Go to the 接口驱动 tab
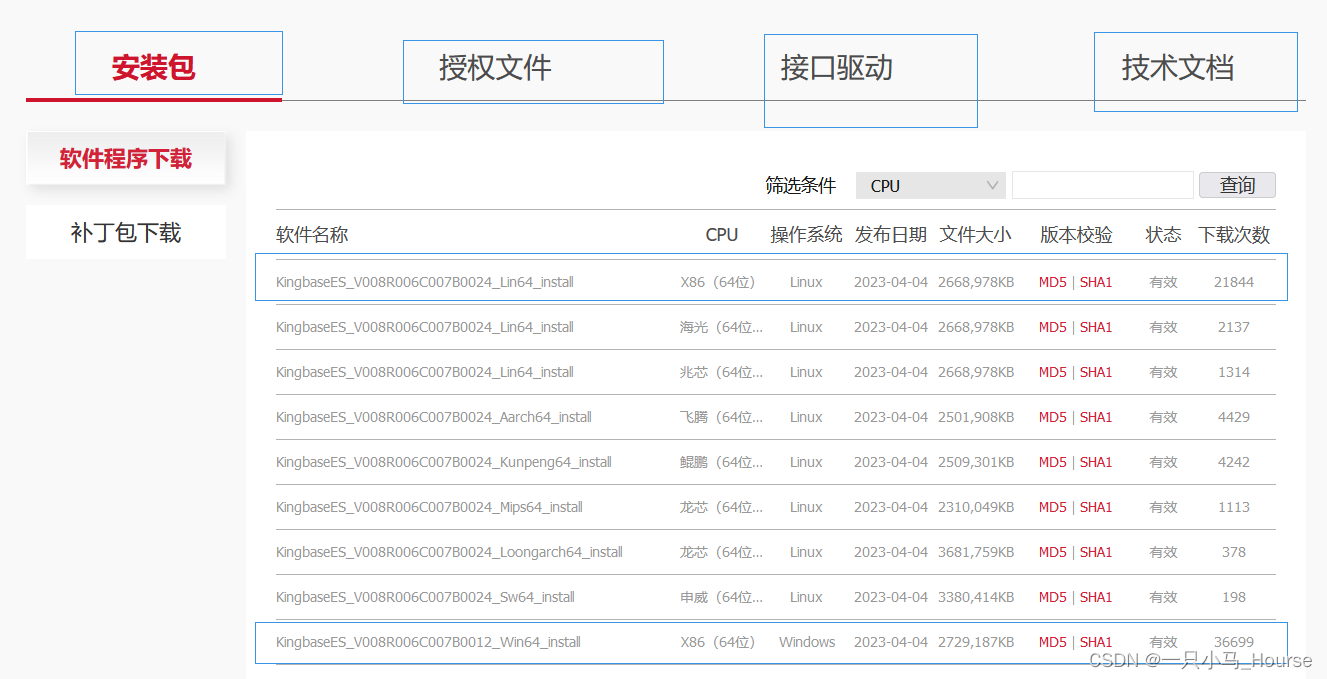The height and width of the screenshot is (679, 1327). [837, 68]
